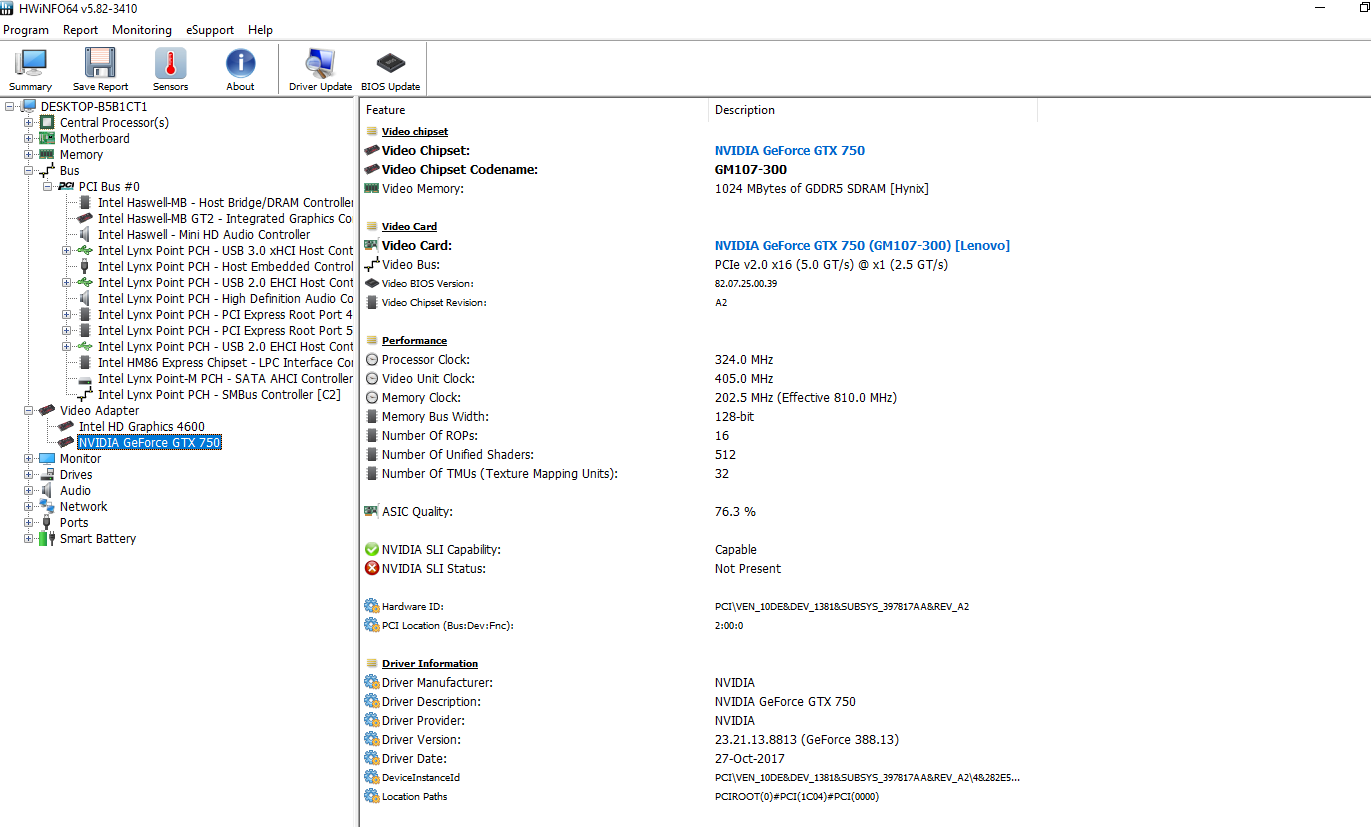This screenshot has width=1371, height=827.
Task: Open the Report menu
Action: point(81,30)
